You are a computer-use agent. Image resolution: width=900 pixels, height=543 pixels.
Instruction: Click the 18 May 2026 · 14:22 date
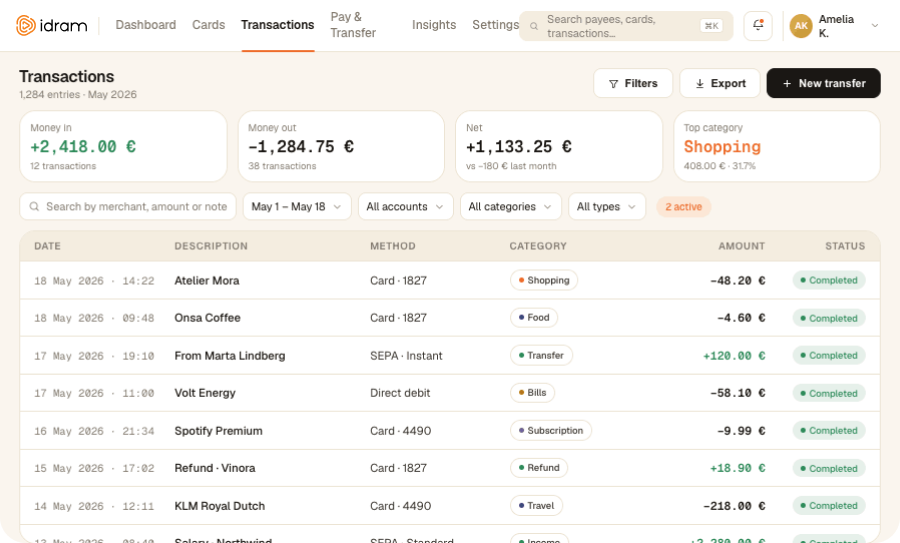[94, 281]
